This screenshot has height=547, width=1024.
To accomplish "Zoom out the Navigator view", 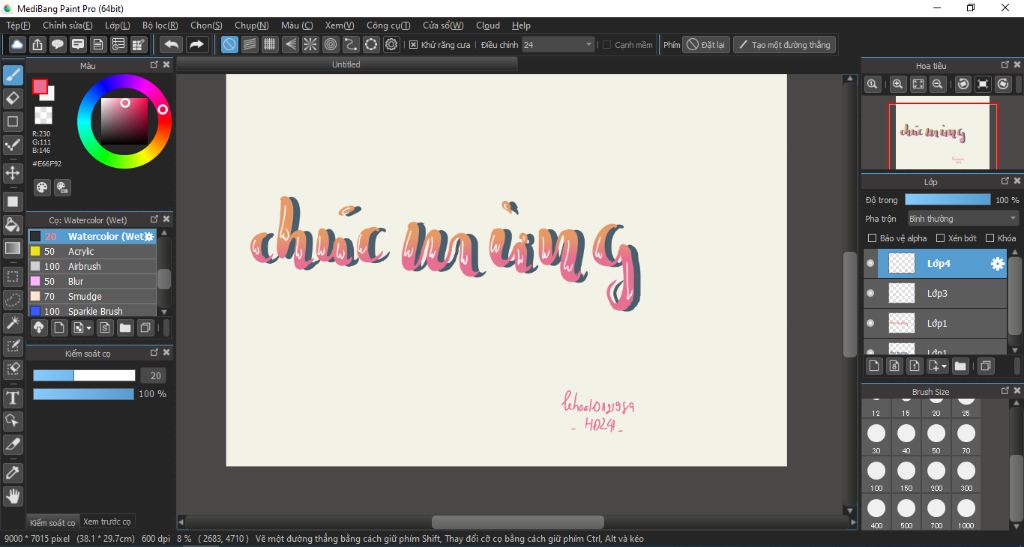I will [937, 84].
